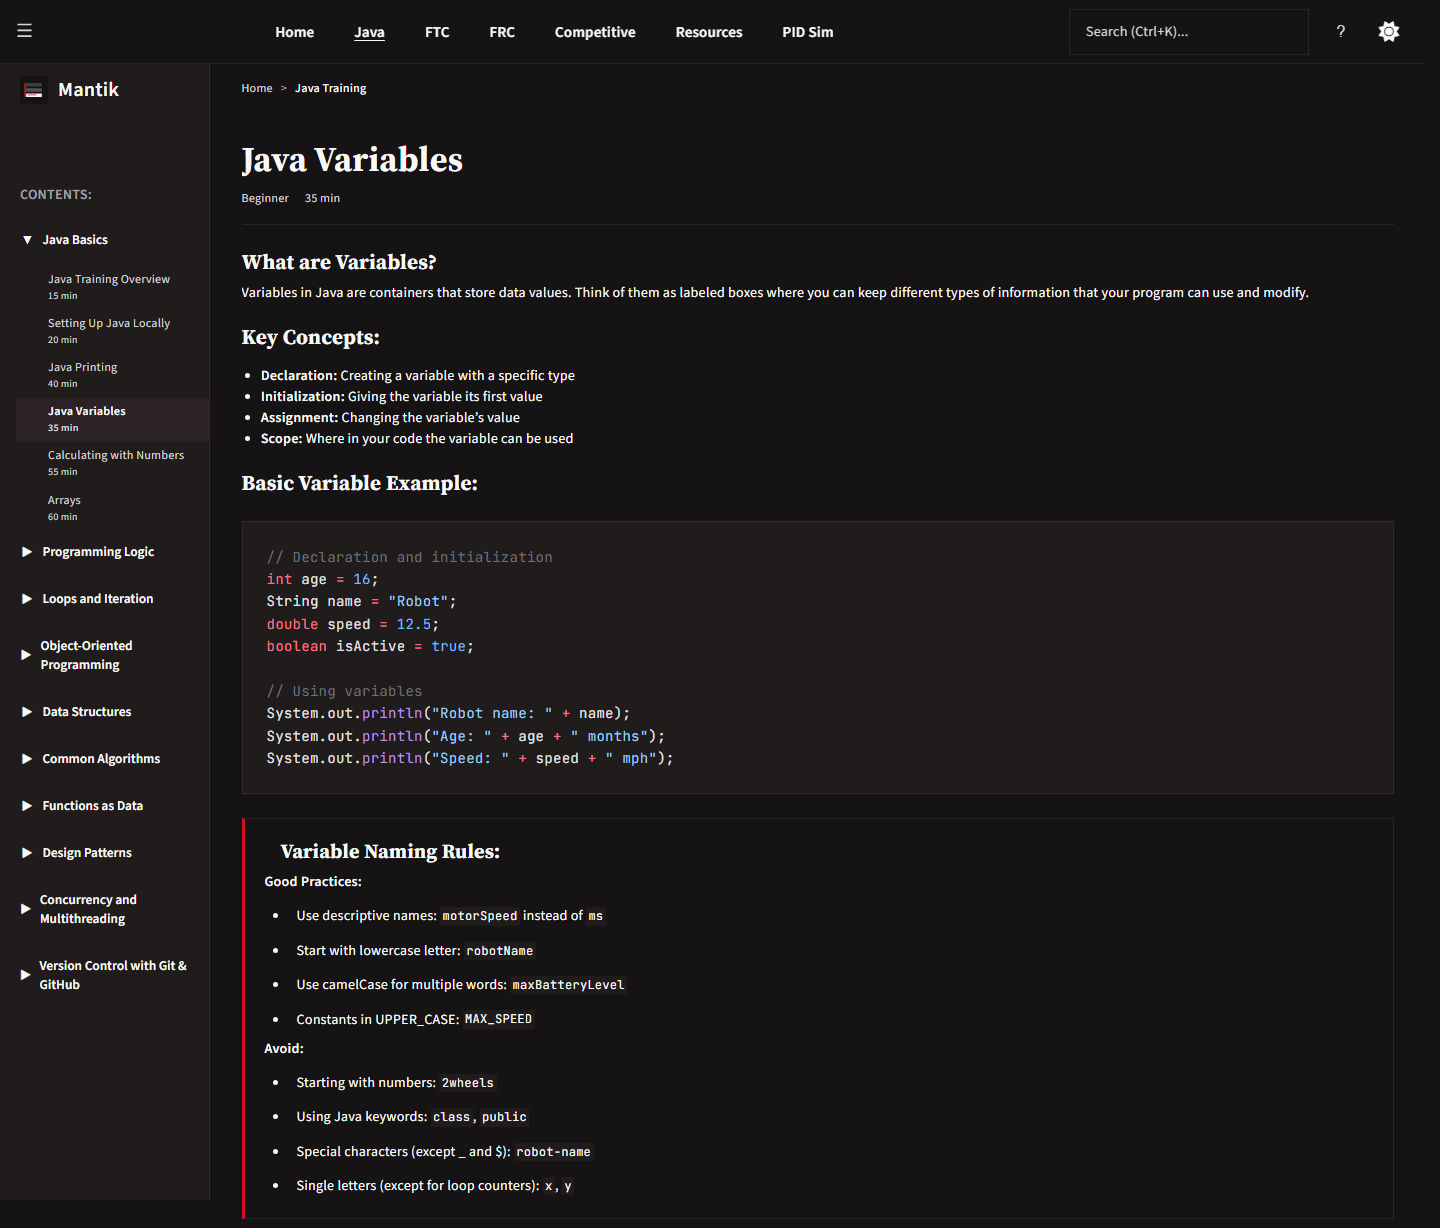Click the 'boolean isActive = true;' code line
1440x1228 pixels.
(x=370, y=646)
